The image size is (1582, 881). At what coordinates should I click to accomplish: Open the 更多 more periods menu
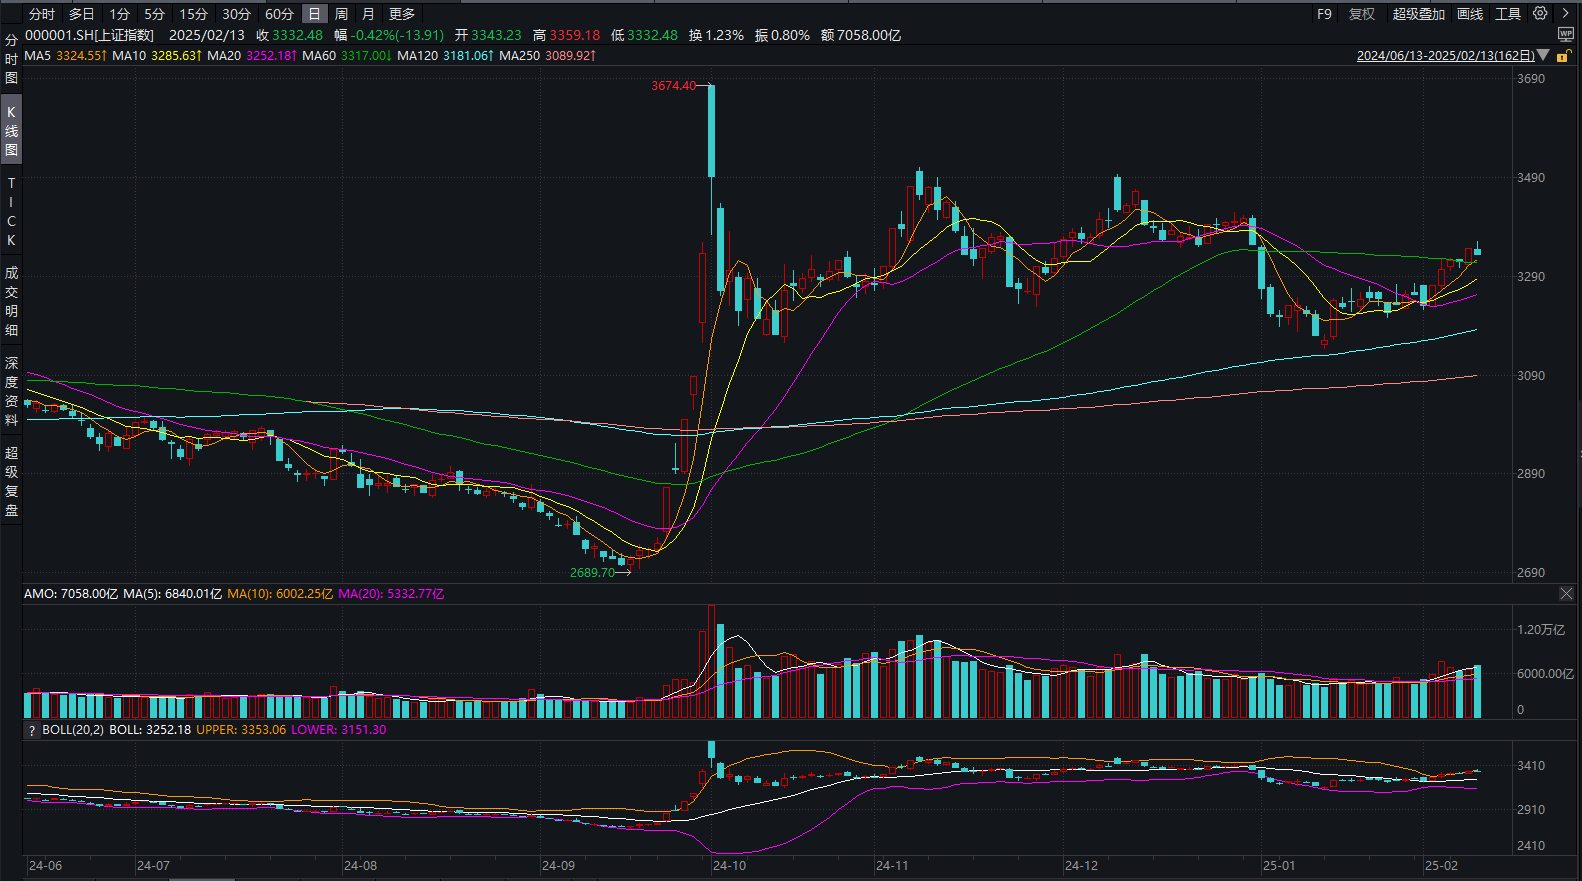[x=402, y=14]
